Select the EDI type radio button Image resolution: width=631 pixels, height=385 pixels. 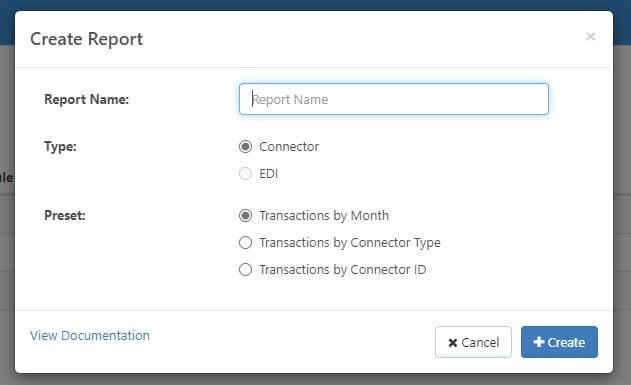click(x=245, y=173)
